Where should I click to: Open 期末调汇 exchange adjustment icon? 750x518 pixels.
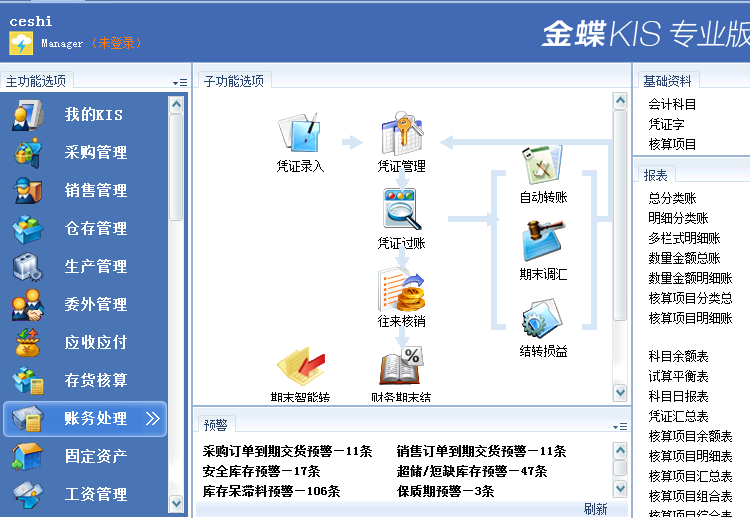[543, 241]
